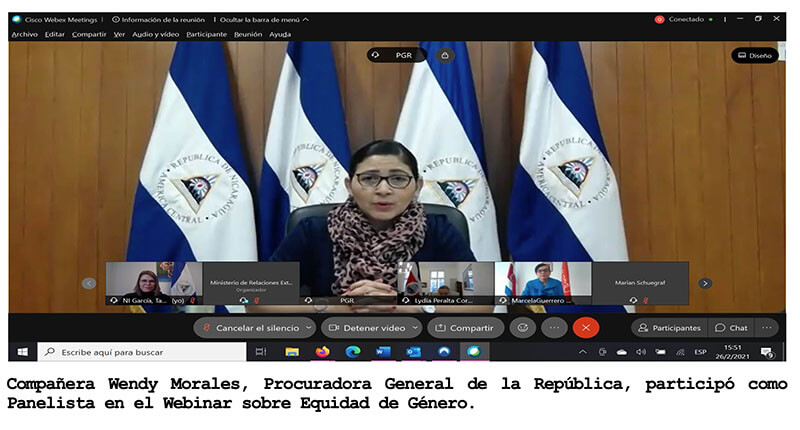Open Task View in taskbar
800x430 pixels.
261,352
